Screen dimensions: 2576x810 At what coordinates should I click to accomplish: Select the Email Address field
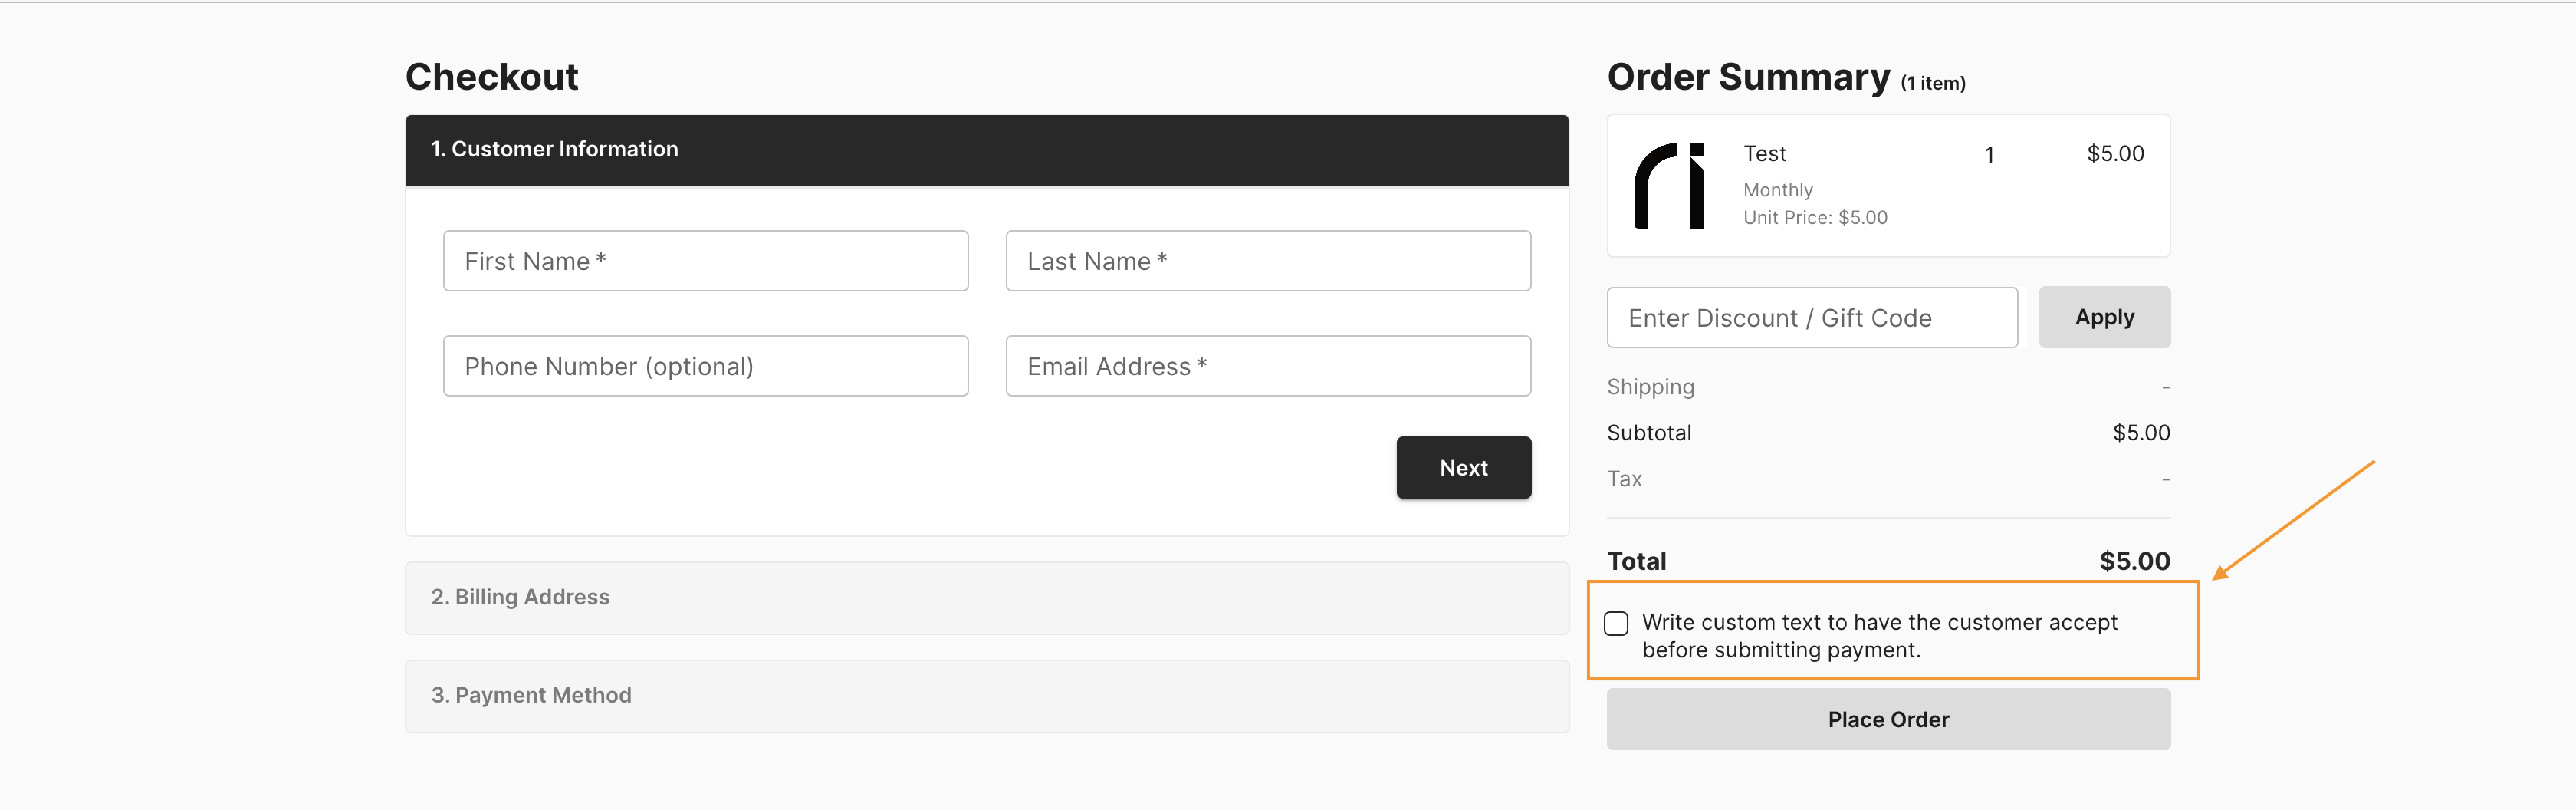(1267, 366)
